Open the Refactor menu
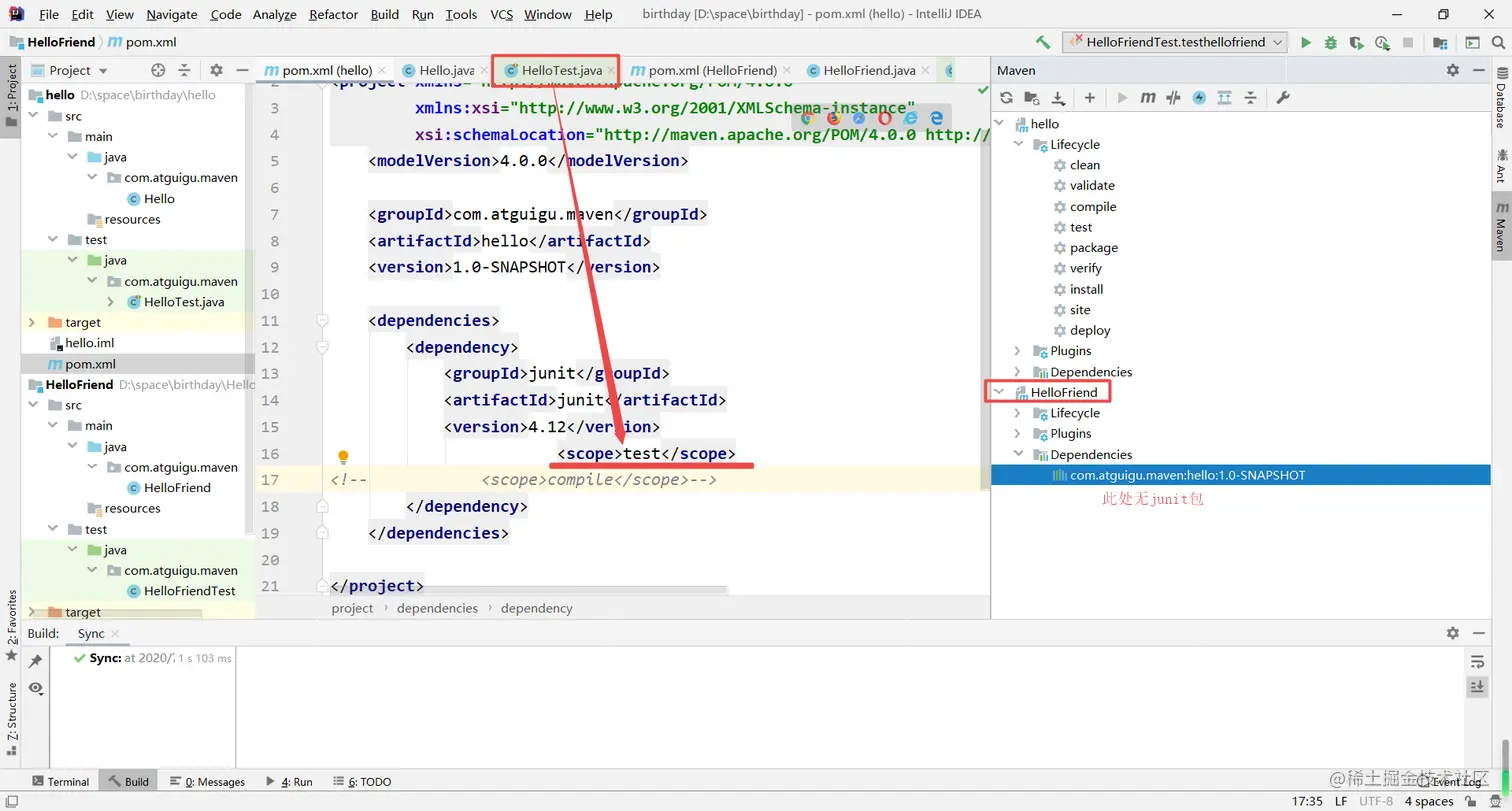The width and height of the screenshot is (1512, 811). click(334, 15)
